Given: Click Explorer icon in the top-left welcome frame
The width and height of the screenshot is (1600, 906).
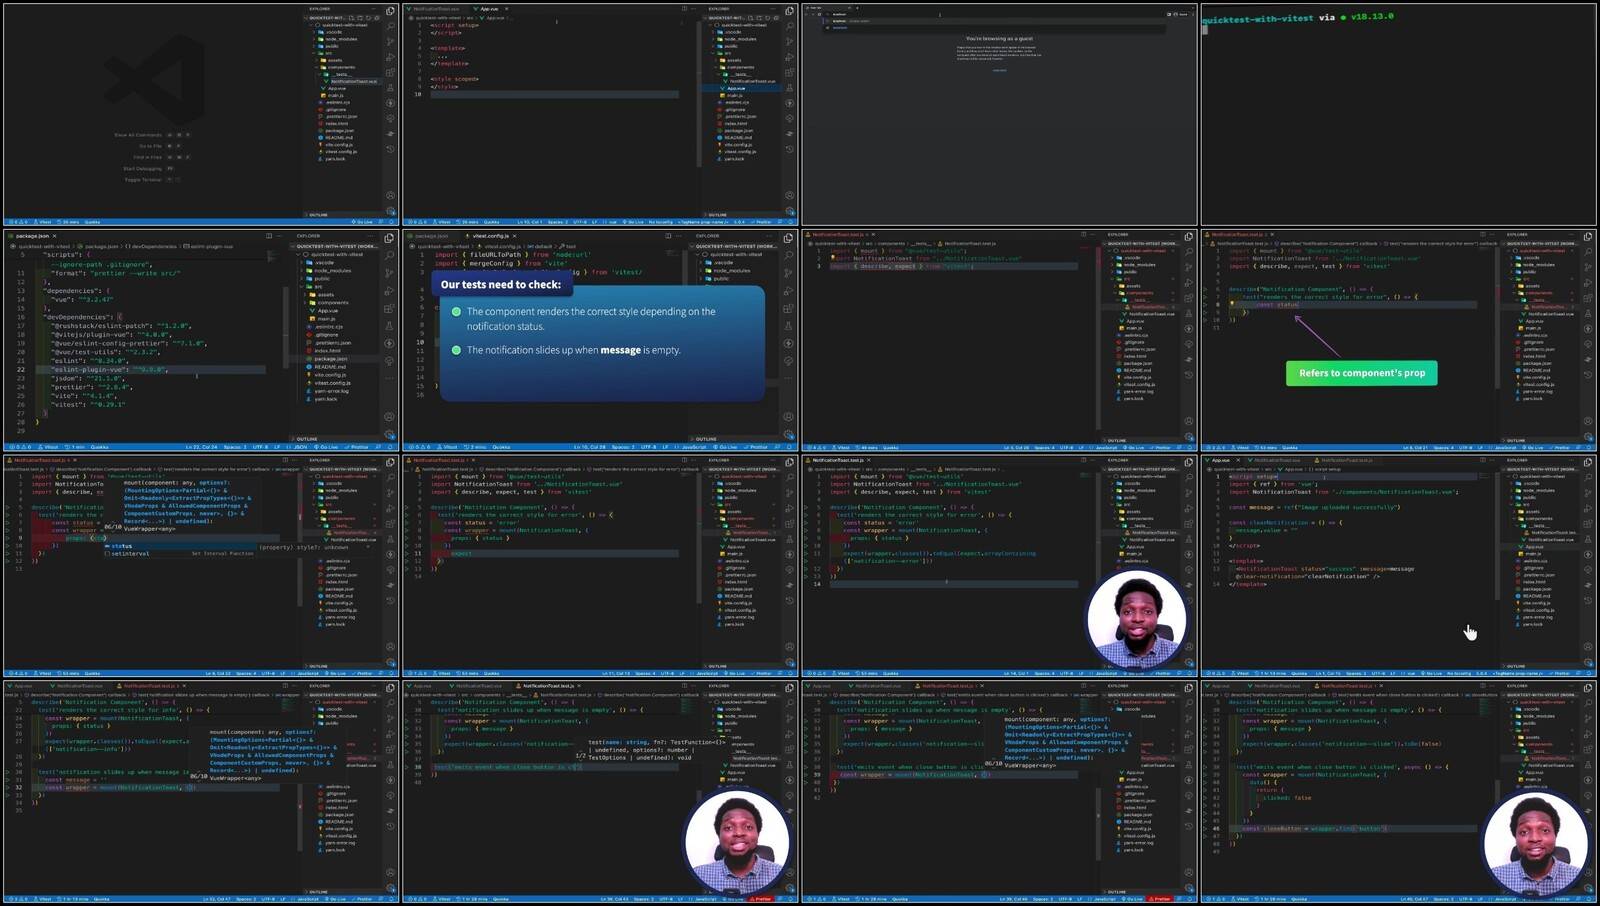Looking at the screenshot, I should (390, 12).
